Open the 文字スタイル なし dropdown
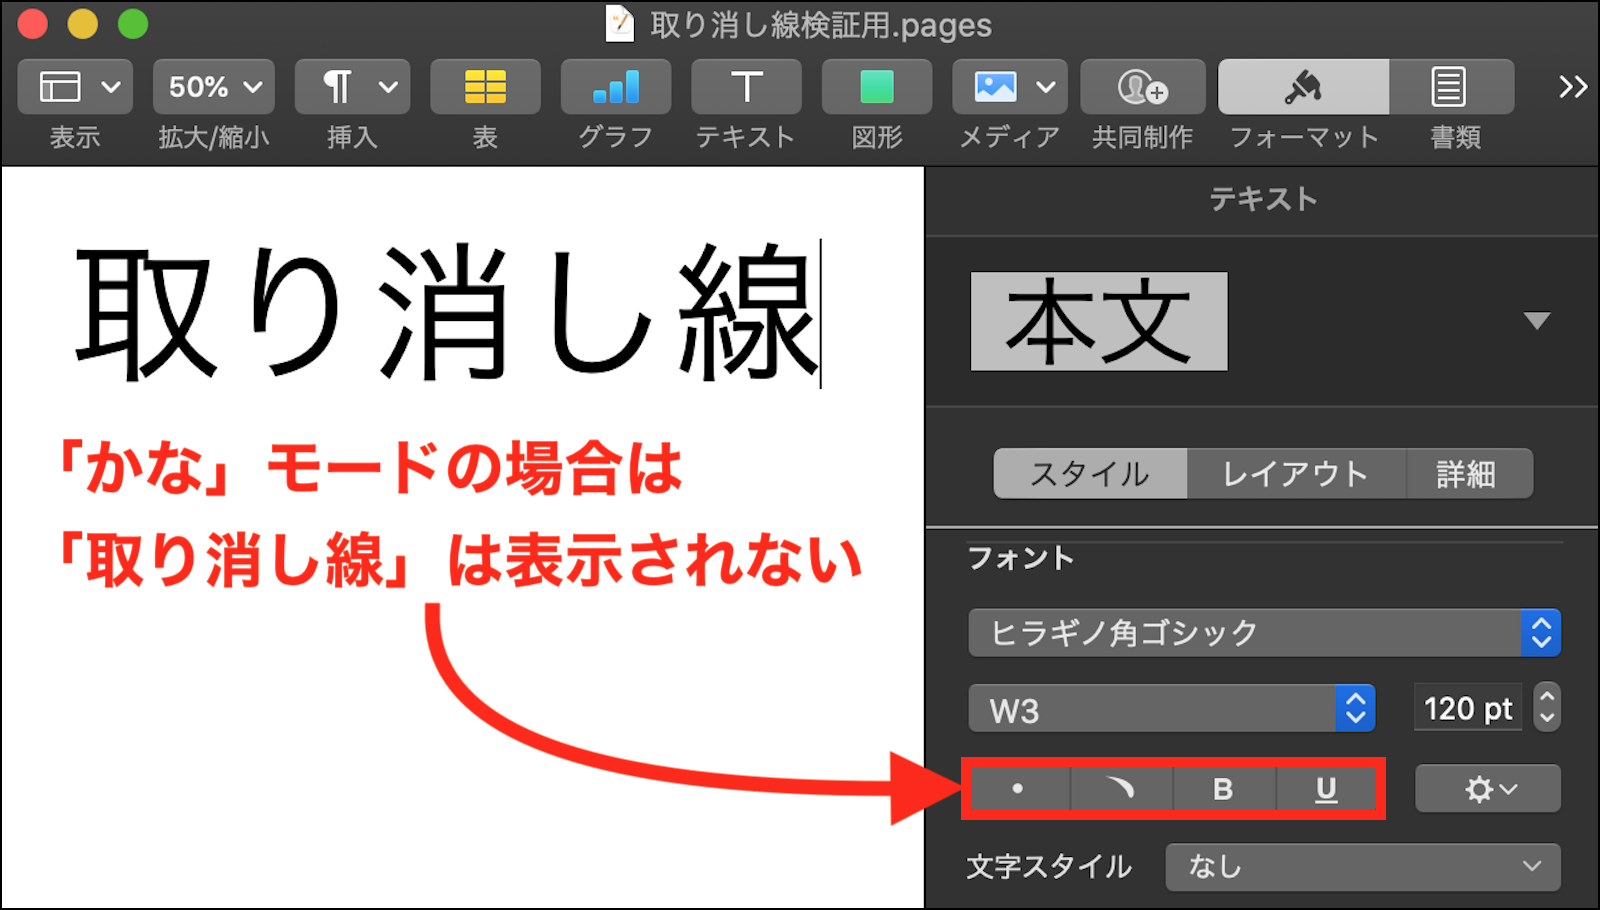 pos(1363,866)
